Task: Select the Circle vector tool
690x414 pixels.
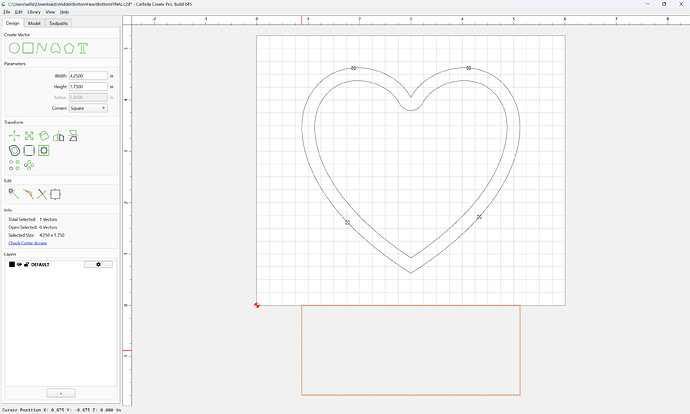Action: pos(14,48)
